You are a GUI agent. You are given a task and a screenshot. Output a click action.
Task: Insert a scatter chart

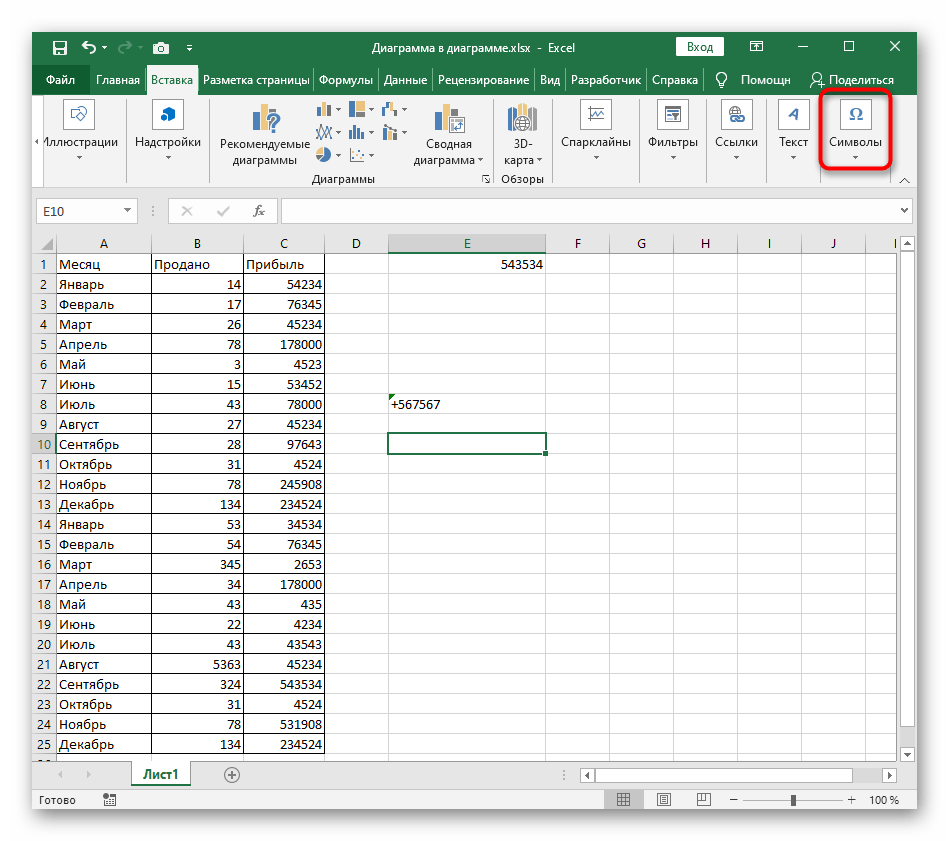coord(358,155)
